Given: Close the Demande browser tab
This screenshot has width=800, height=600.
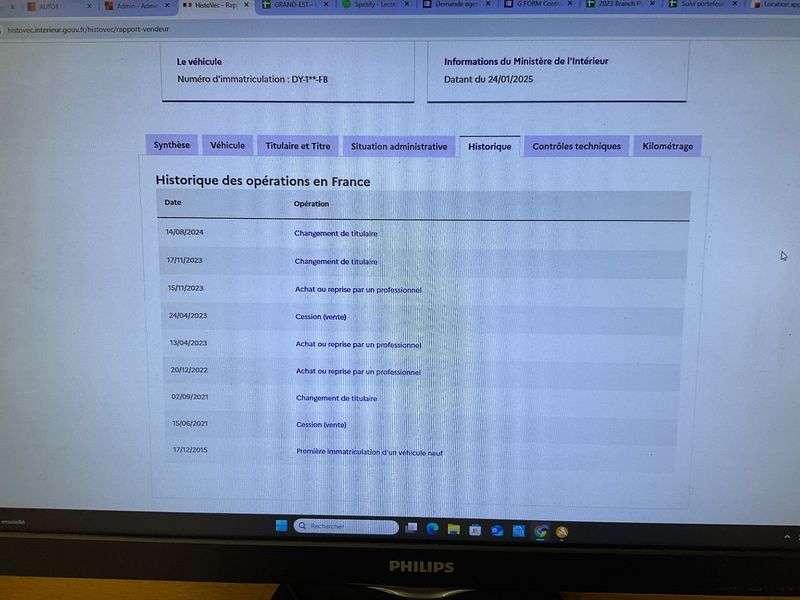Looking at the screenshot, I should click(488, 4).
